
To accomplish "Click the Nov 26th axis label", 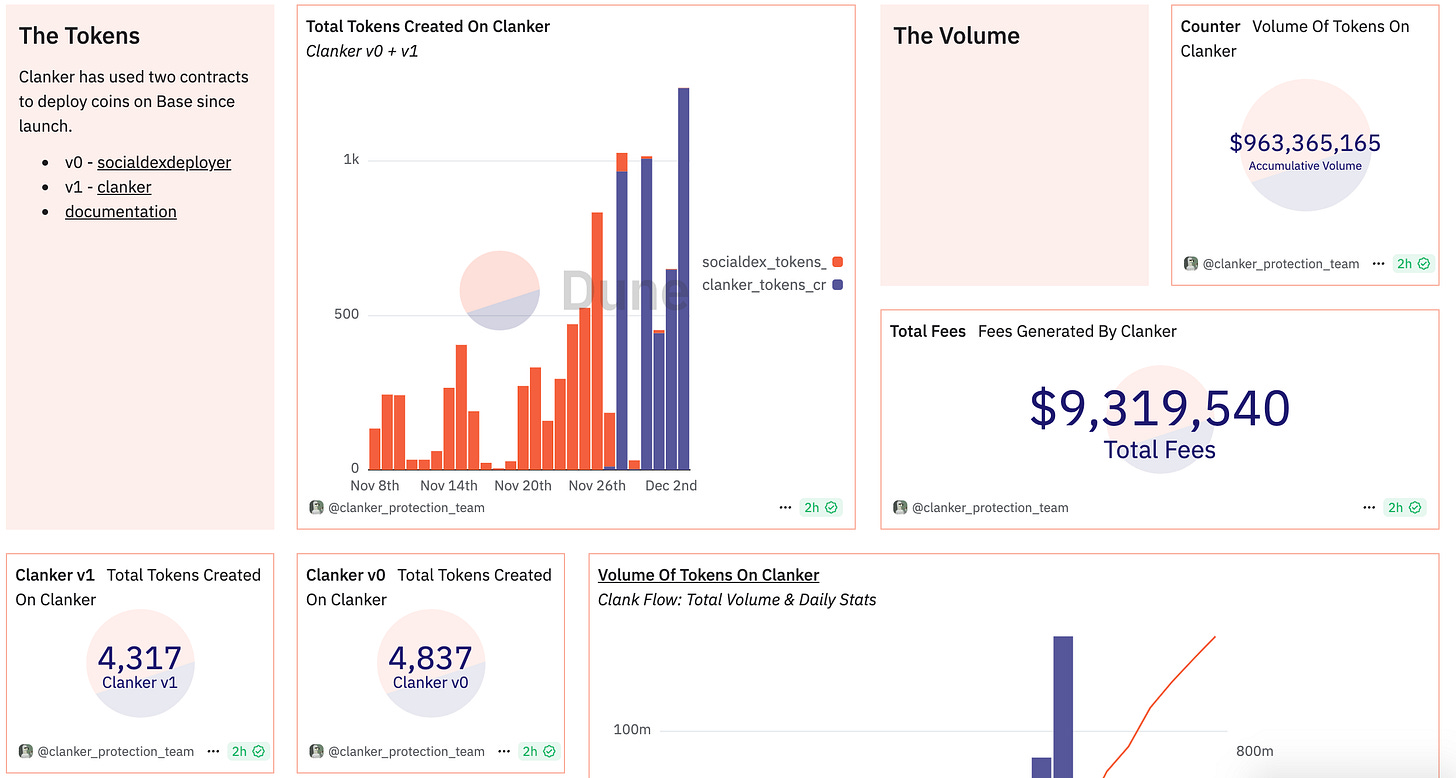I will (597, 486).
